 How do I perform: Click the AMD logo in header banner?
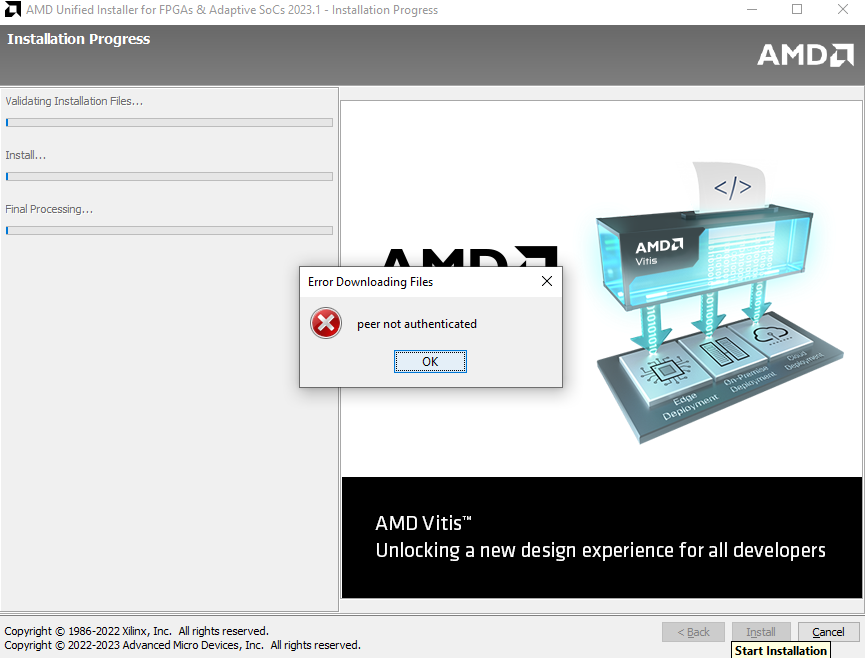805,55
